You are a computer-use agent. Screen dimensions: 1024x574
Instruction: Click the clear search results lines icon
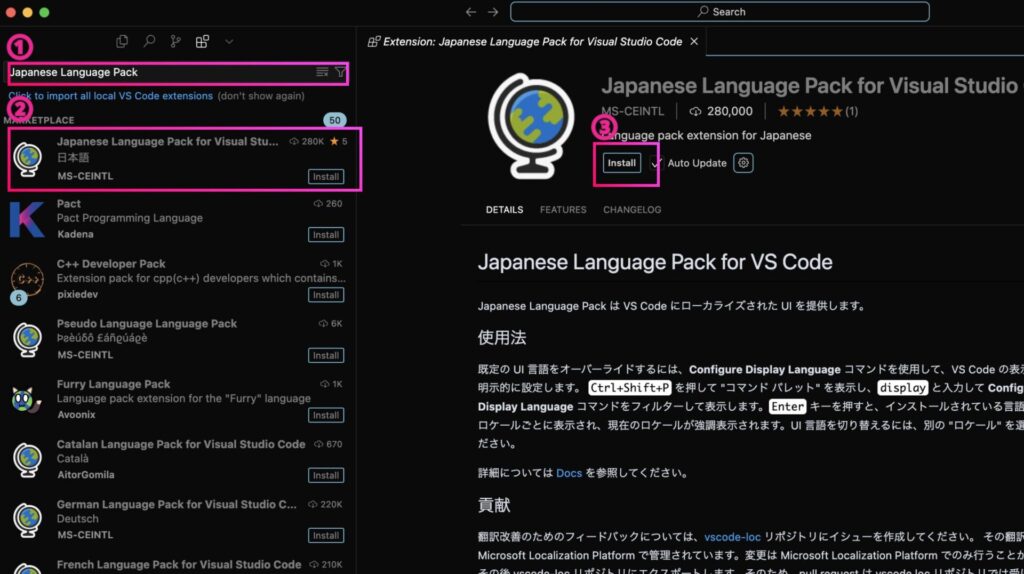(x=322, y=72)
